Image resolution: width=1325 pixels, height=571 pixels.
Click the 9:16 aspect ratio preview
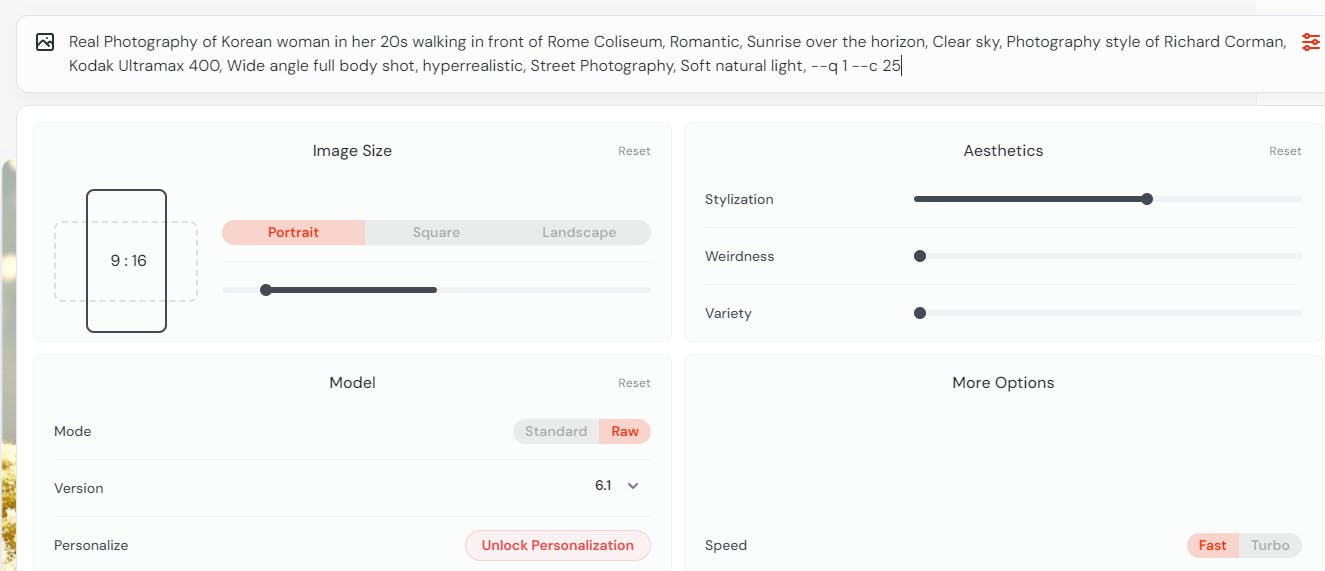point(127,261)
